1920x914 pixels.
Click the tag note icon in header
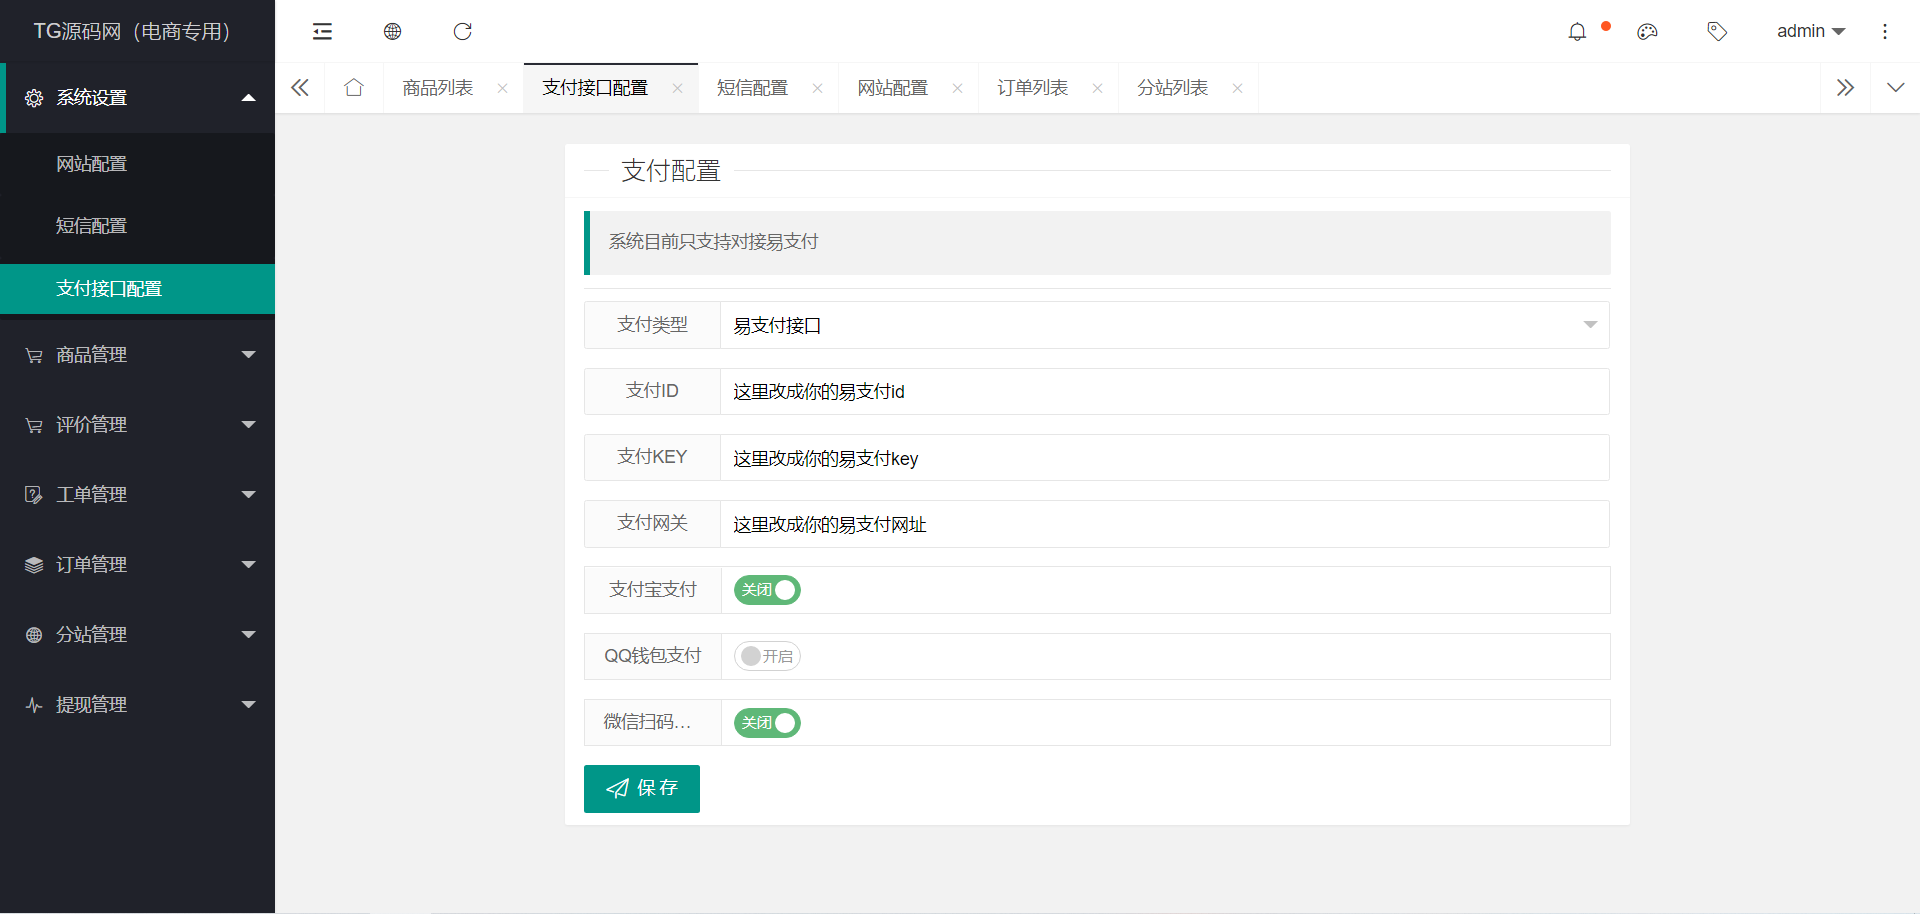[1717, 32]
